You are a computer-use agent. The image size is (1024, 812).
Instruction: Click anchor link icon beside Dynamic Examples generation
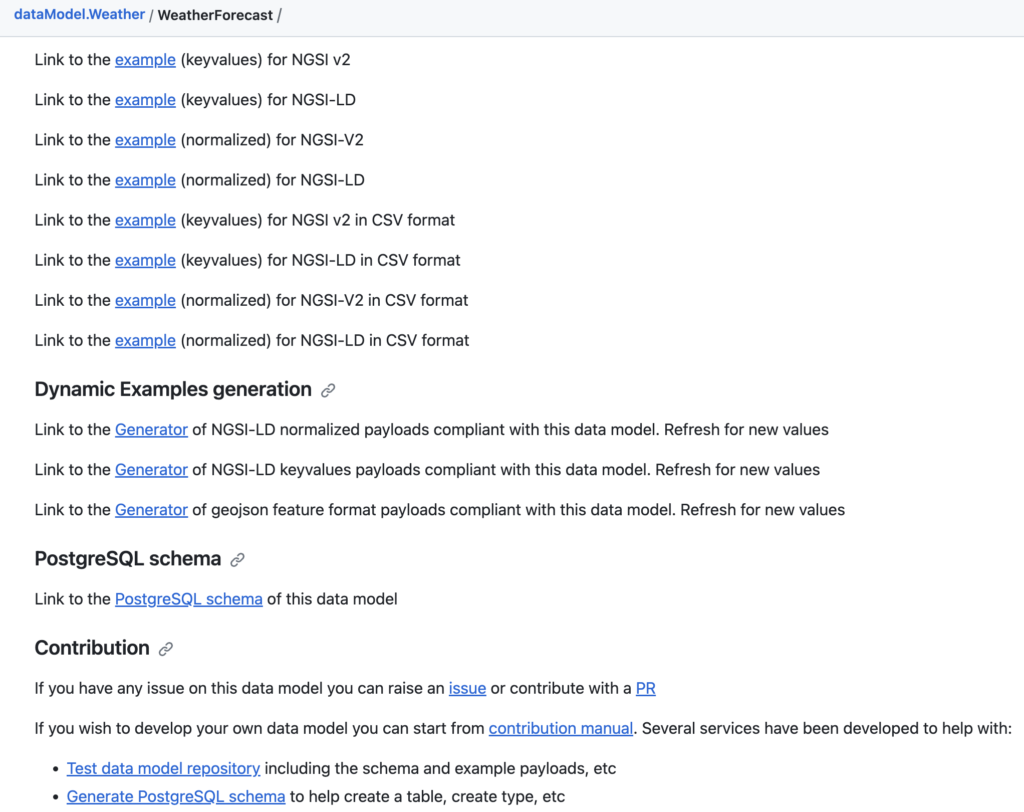click(328, 391)
